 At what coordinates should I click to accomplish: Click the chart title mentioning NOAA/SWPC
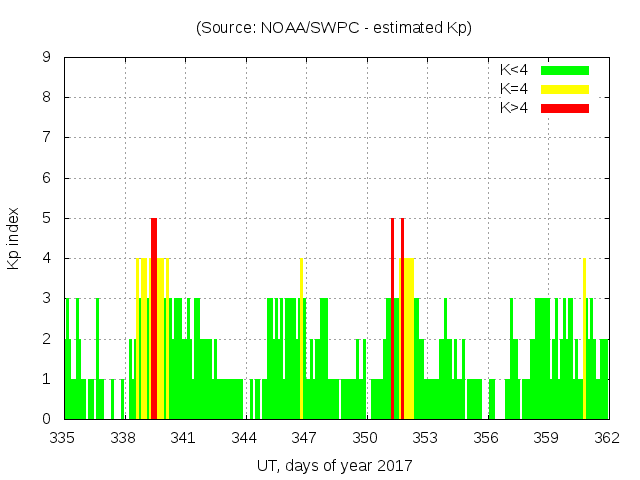[x=334, y=28]
